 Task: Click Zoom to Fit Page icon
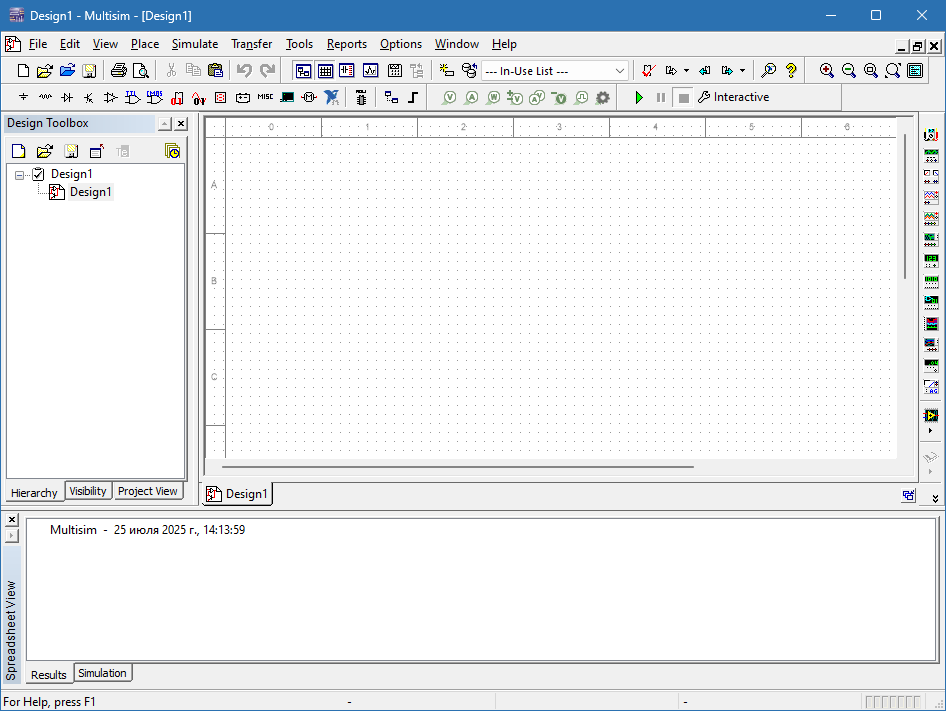tap(892, 71)
